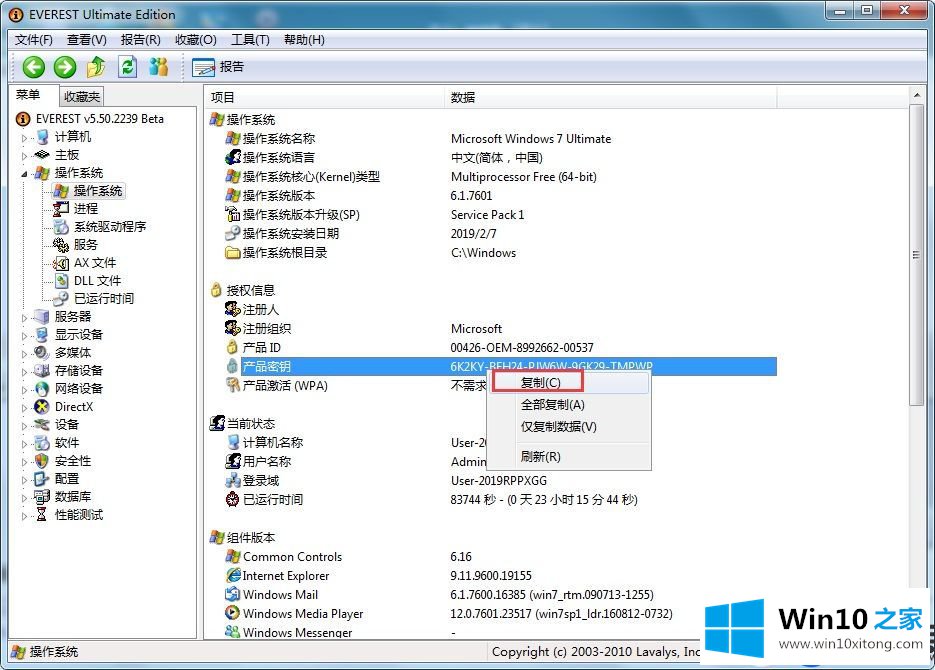Image resolution: width=935 pixels, height=670 pixels.
Task: Click the 产品激活 (WPA) keys icon
Action: point(233,384)
